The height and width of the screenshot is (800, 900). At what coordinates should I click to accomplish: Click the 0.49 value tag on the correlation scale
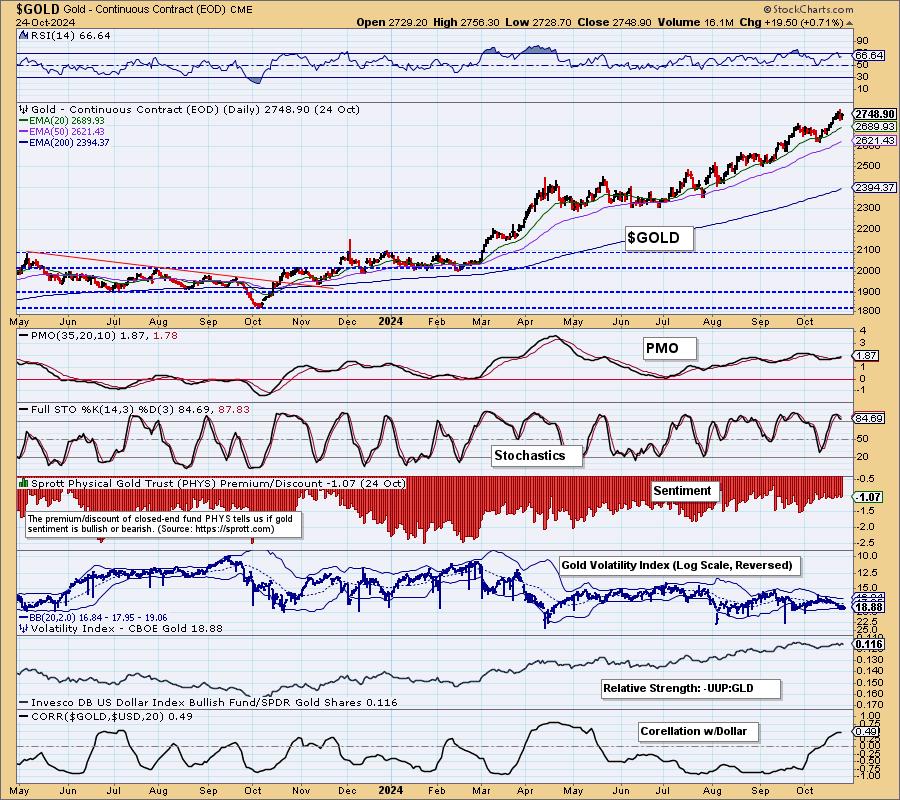pyautogui.click(x=868, y=732)
